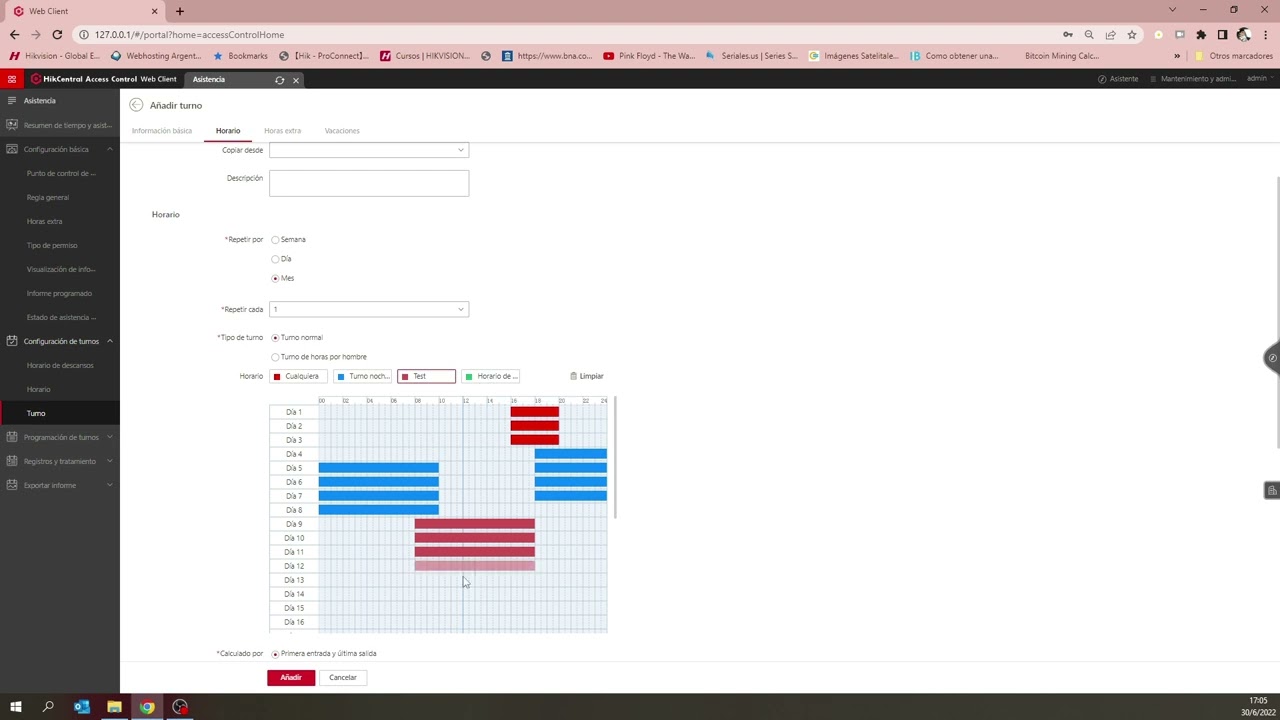Select Primera entrada y última salida
This screenshot has height=720, width=1280.
[x=275, y=654]
